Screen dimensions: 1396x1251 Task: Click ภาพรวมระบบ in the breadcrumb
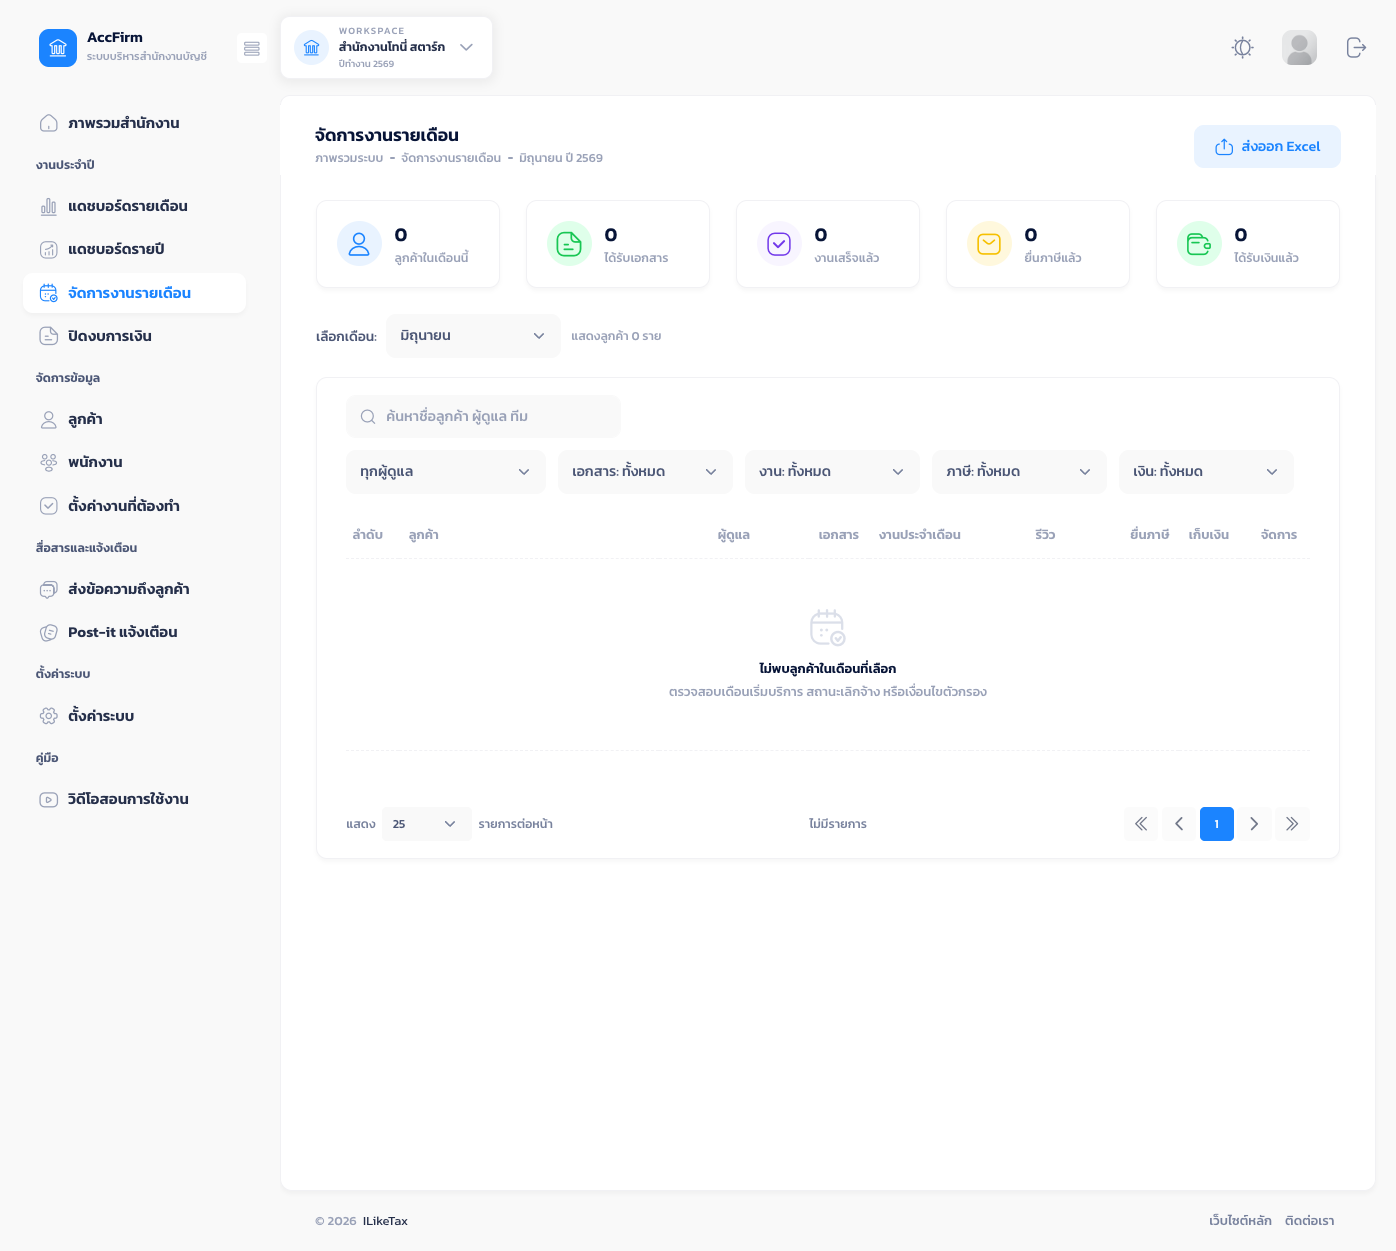coord(349,158)
